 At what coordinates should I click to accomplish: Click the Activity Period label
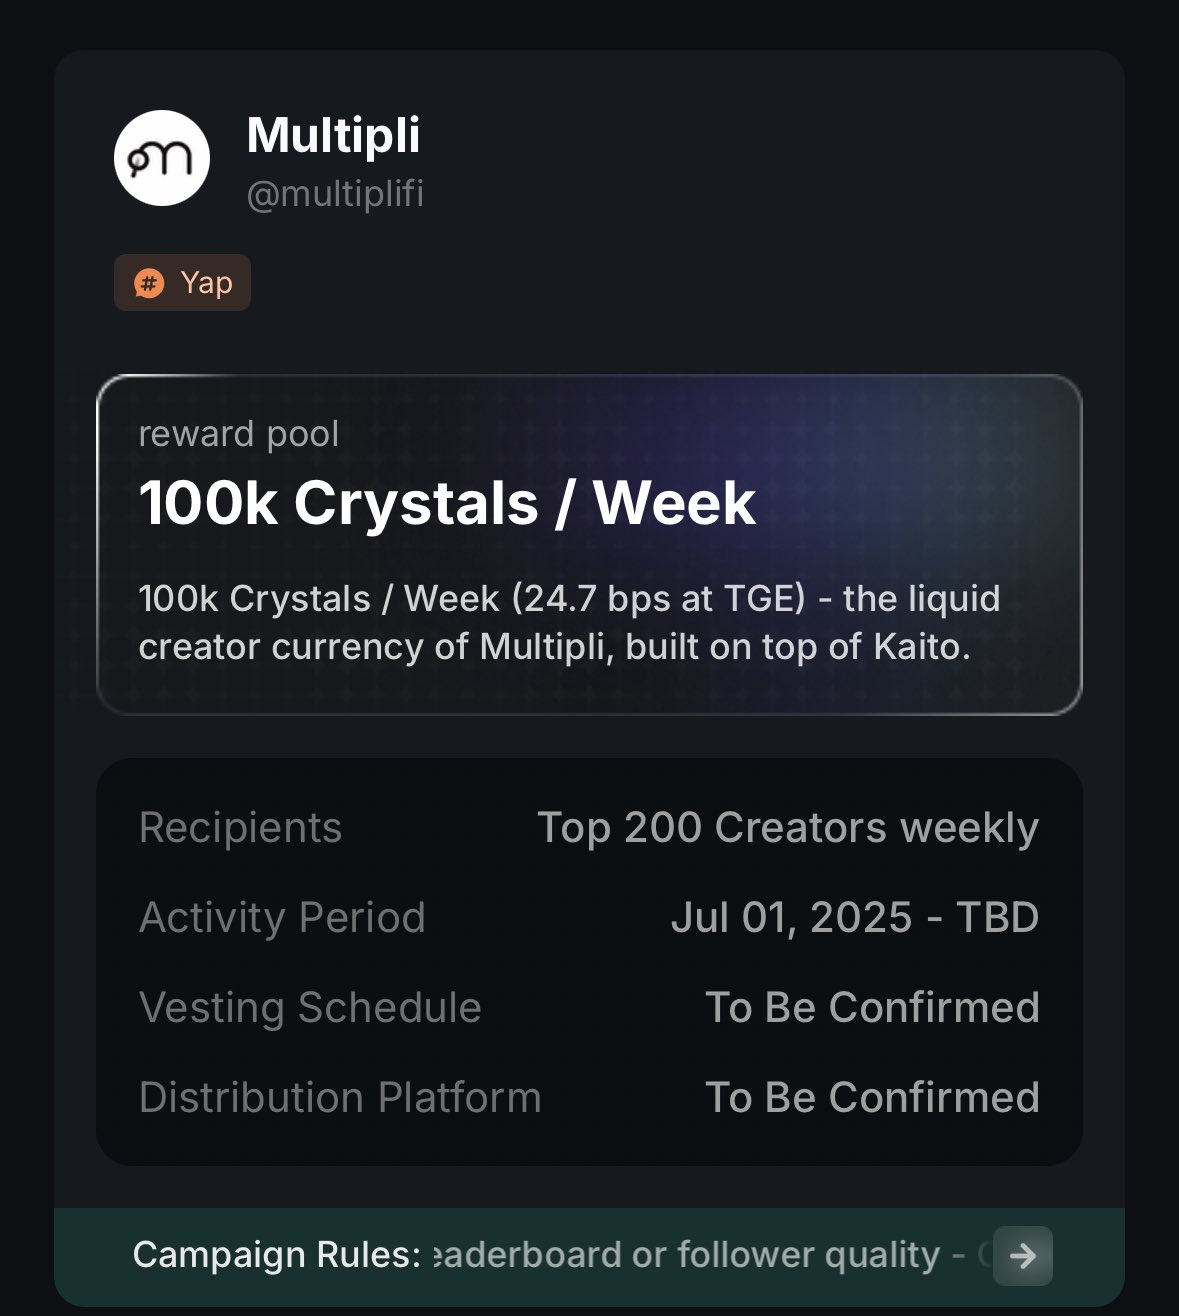(x=282, y=918)
